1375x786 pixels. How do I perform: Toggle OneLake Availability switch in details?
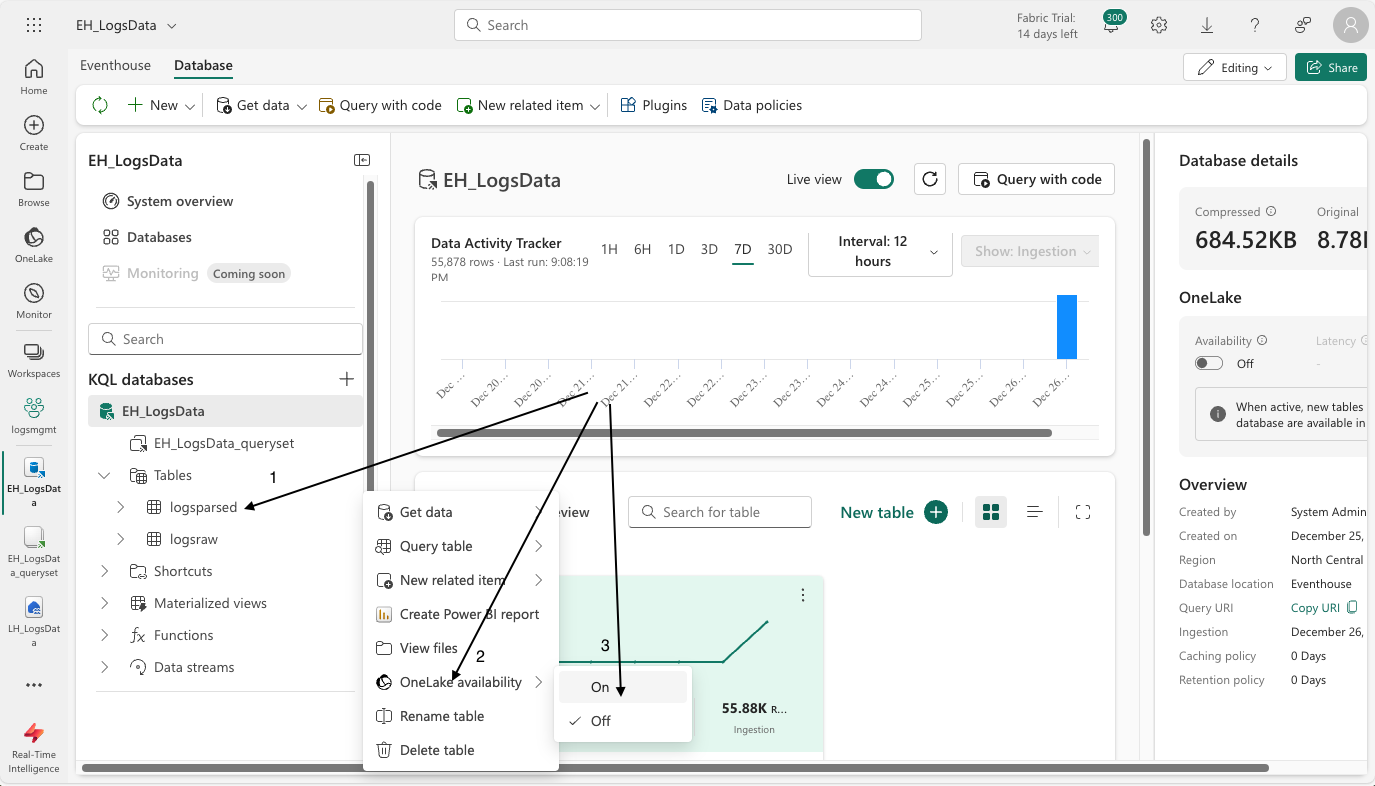1209,363
